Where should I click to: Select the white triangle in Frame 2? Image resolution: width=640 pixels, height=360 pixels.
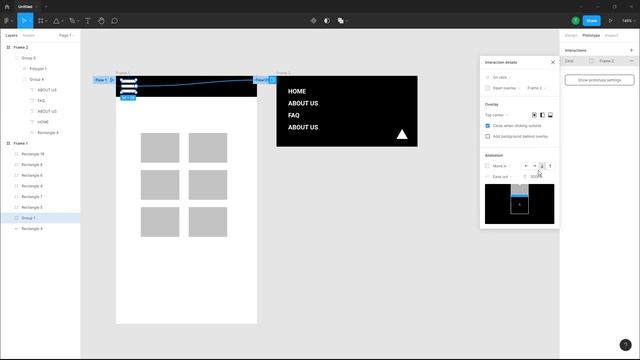pos(402,135)
